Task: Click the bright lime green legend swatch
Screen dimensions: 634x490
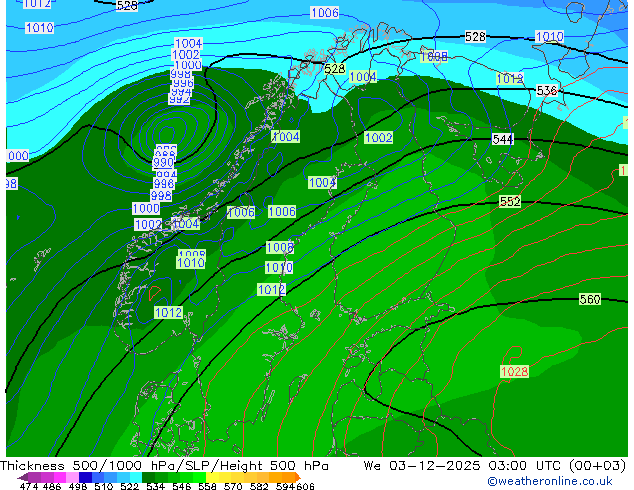Action: pos(200,477)
